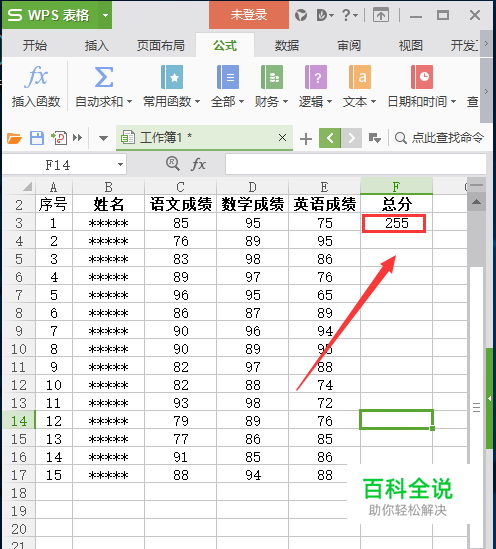Switch to the 开始 tab

point(35,46)
